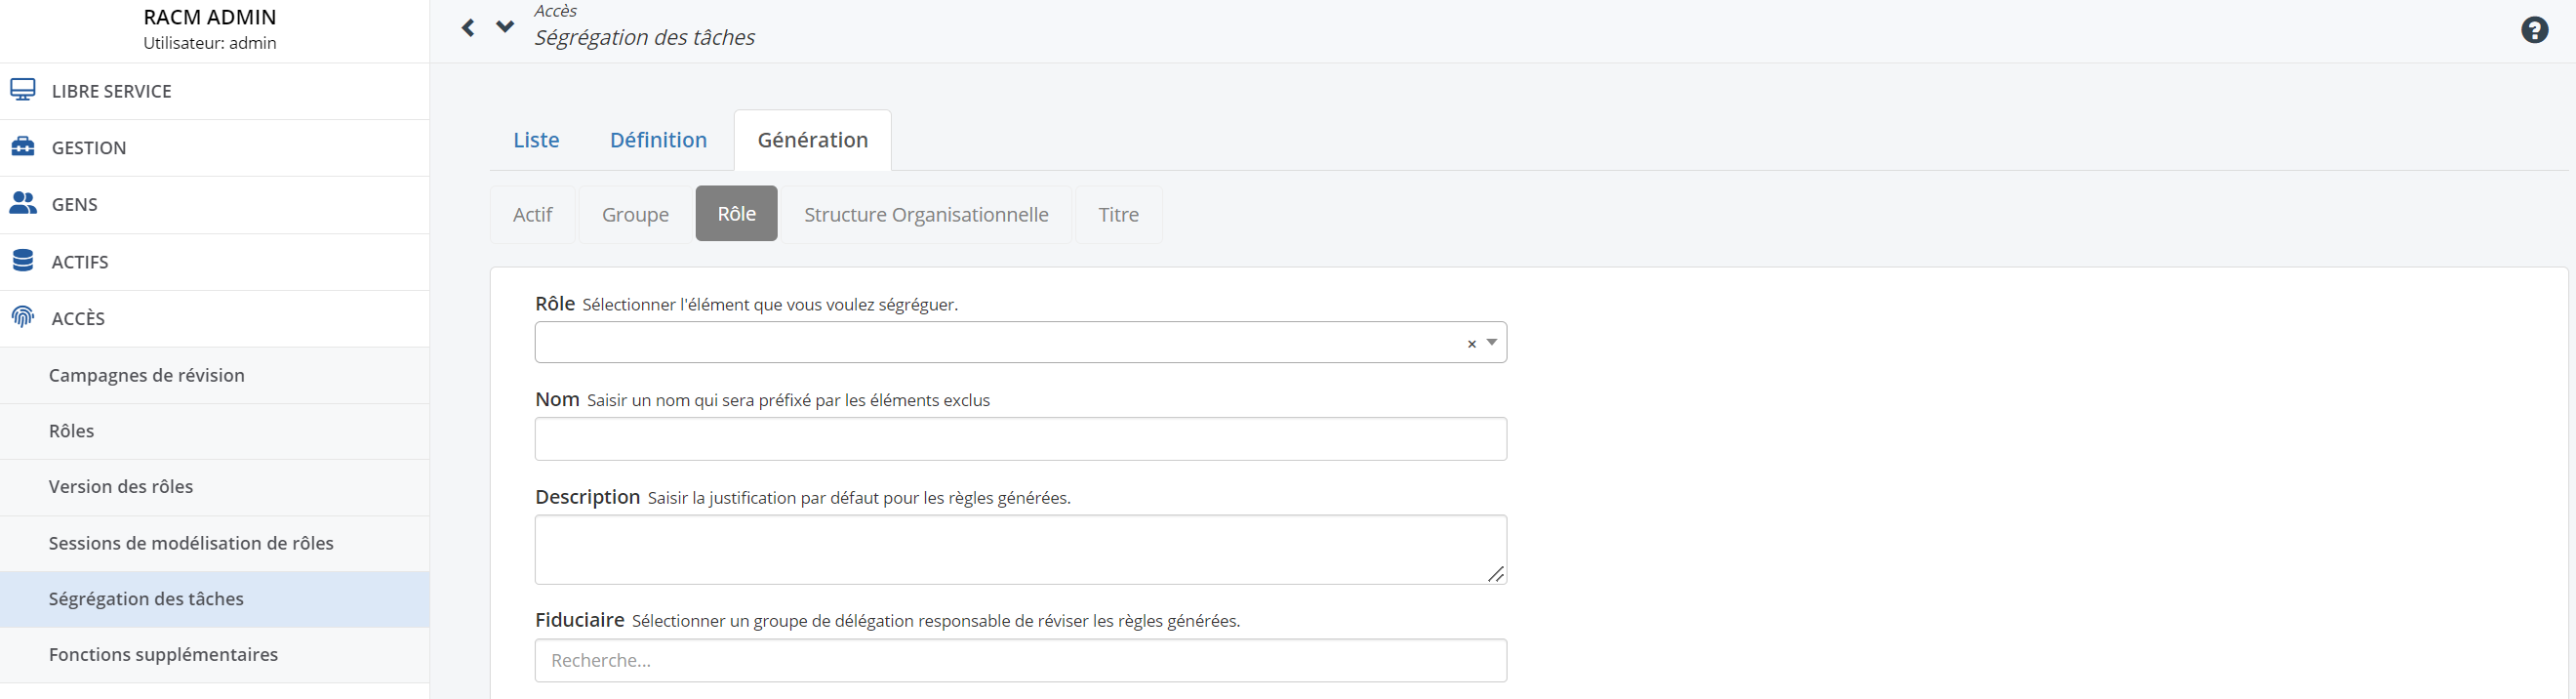Screen dimensions: 2576x699
Task: Open the LIBRE SERVICE menu
Action: 215,91
